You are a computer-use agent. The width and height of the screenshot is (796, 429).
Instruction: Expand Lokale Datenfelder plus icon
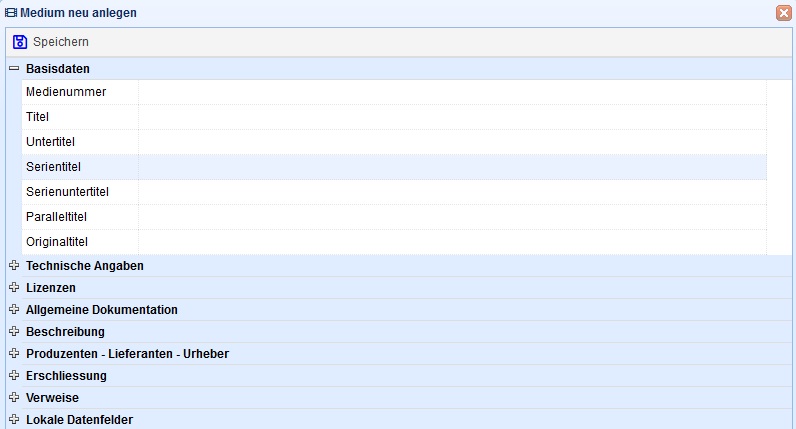click(x=14, y=419)
